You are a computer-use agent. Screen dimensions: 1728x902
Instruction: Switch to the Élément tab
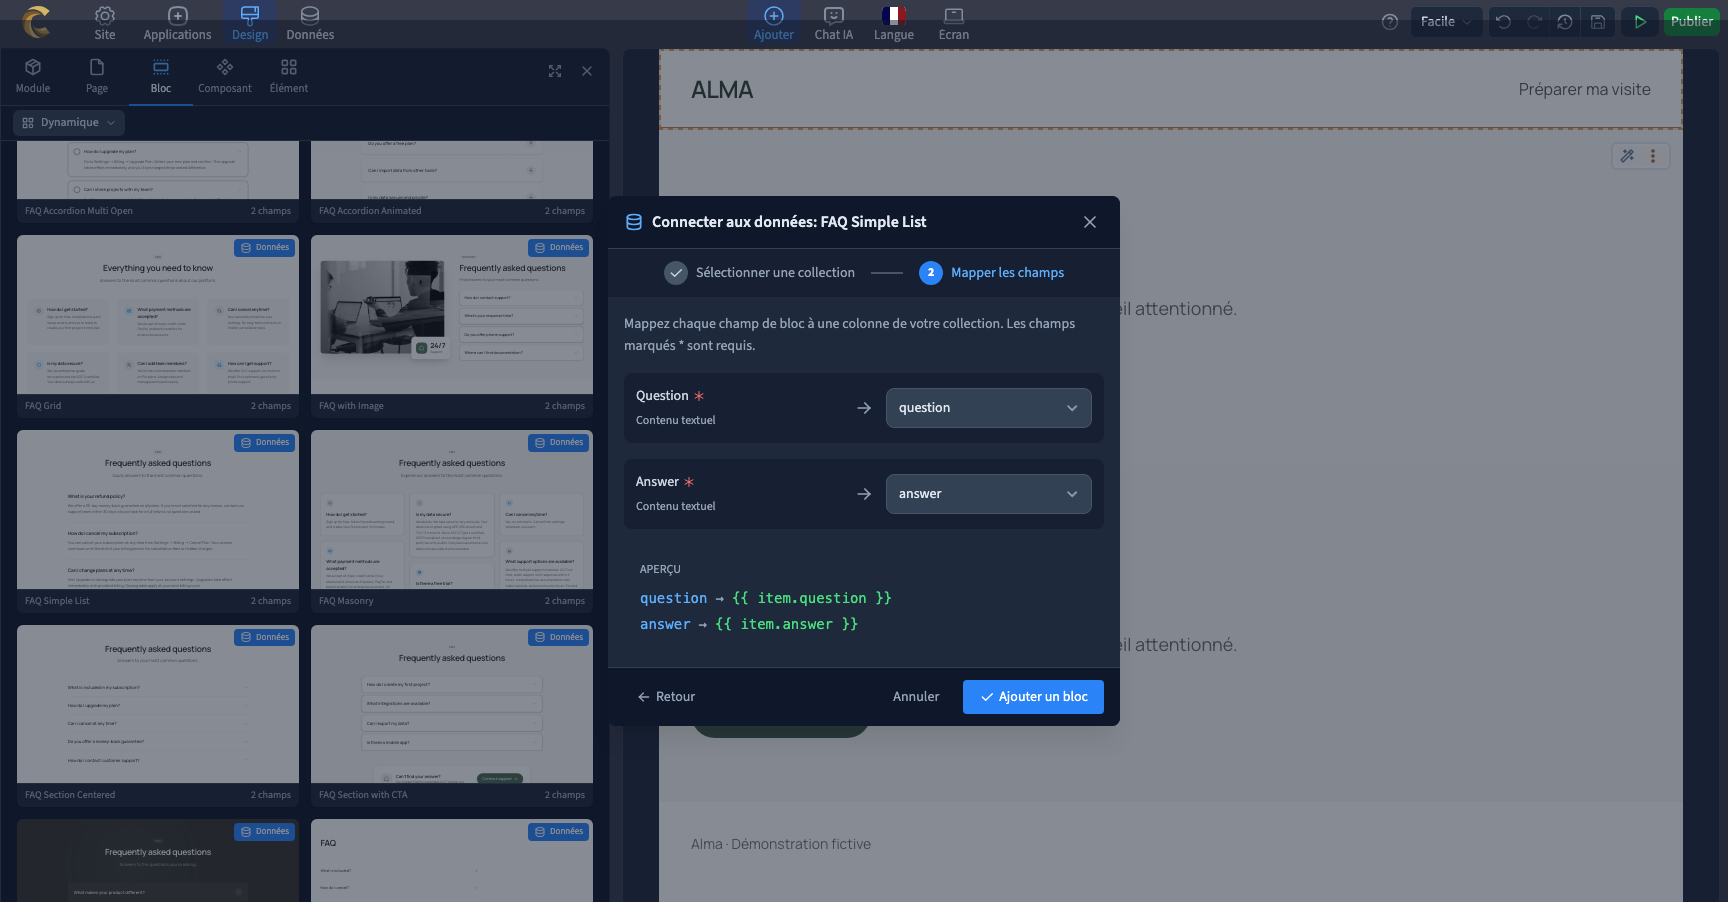(289, 76)
